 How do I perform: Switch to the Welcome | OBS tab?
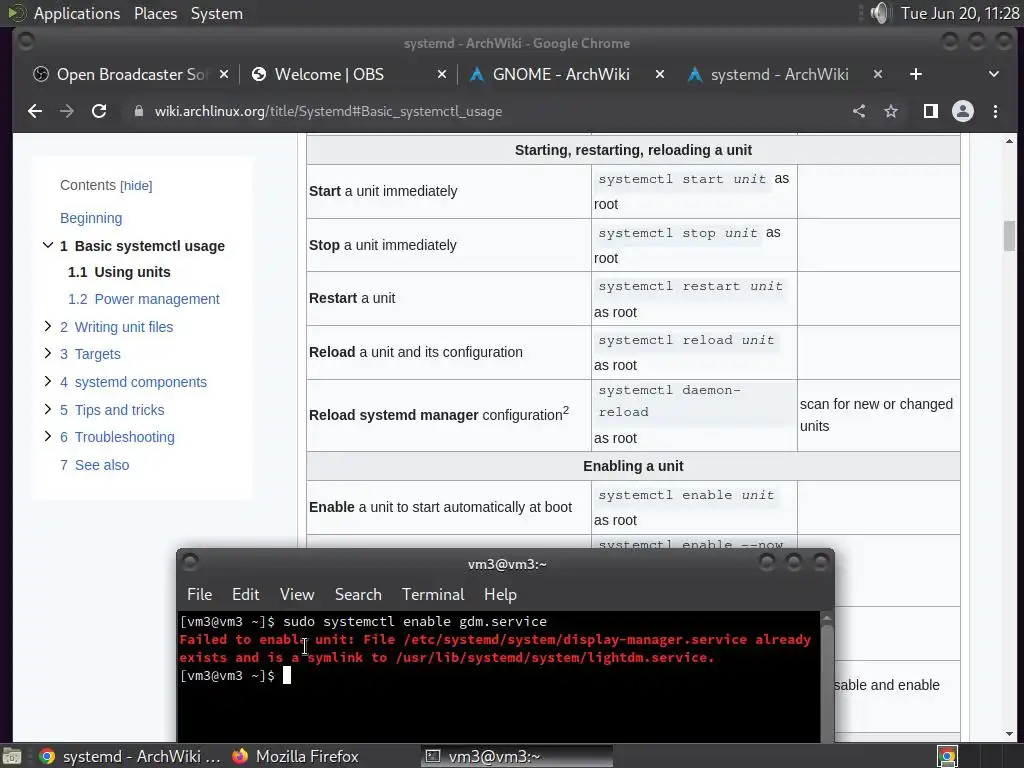(329, 74)
